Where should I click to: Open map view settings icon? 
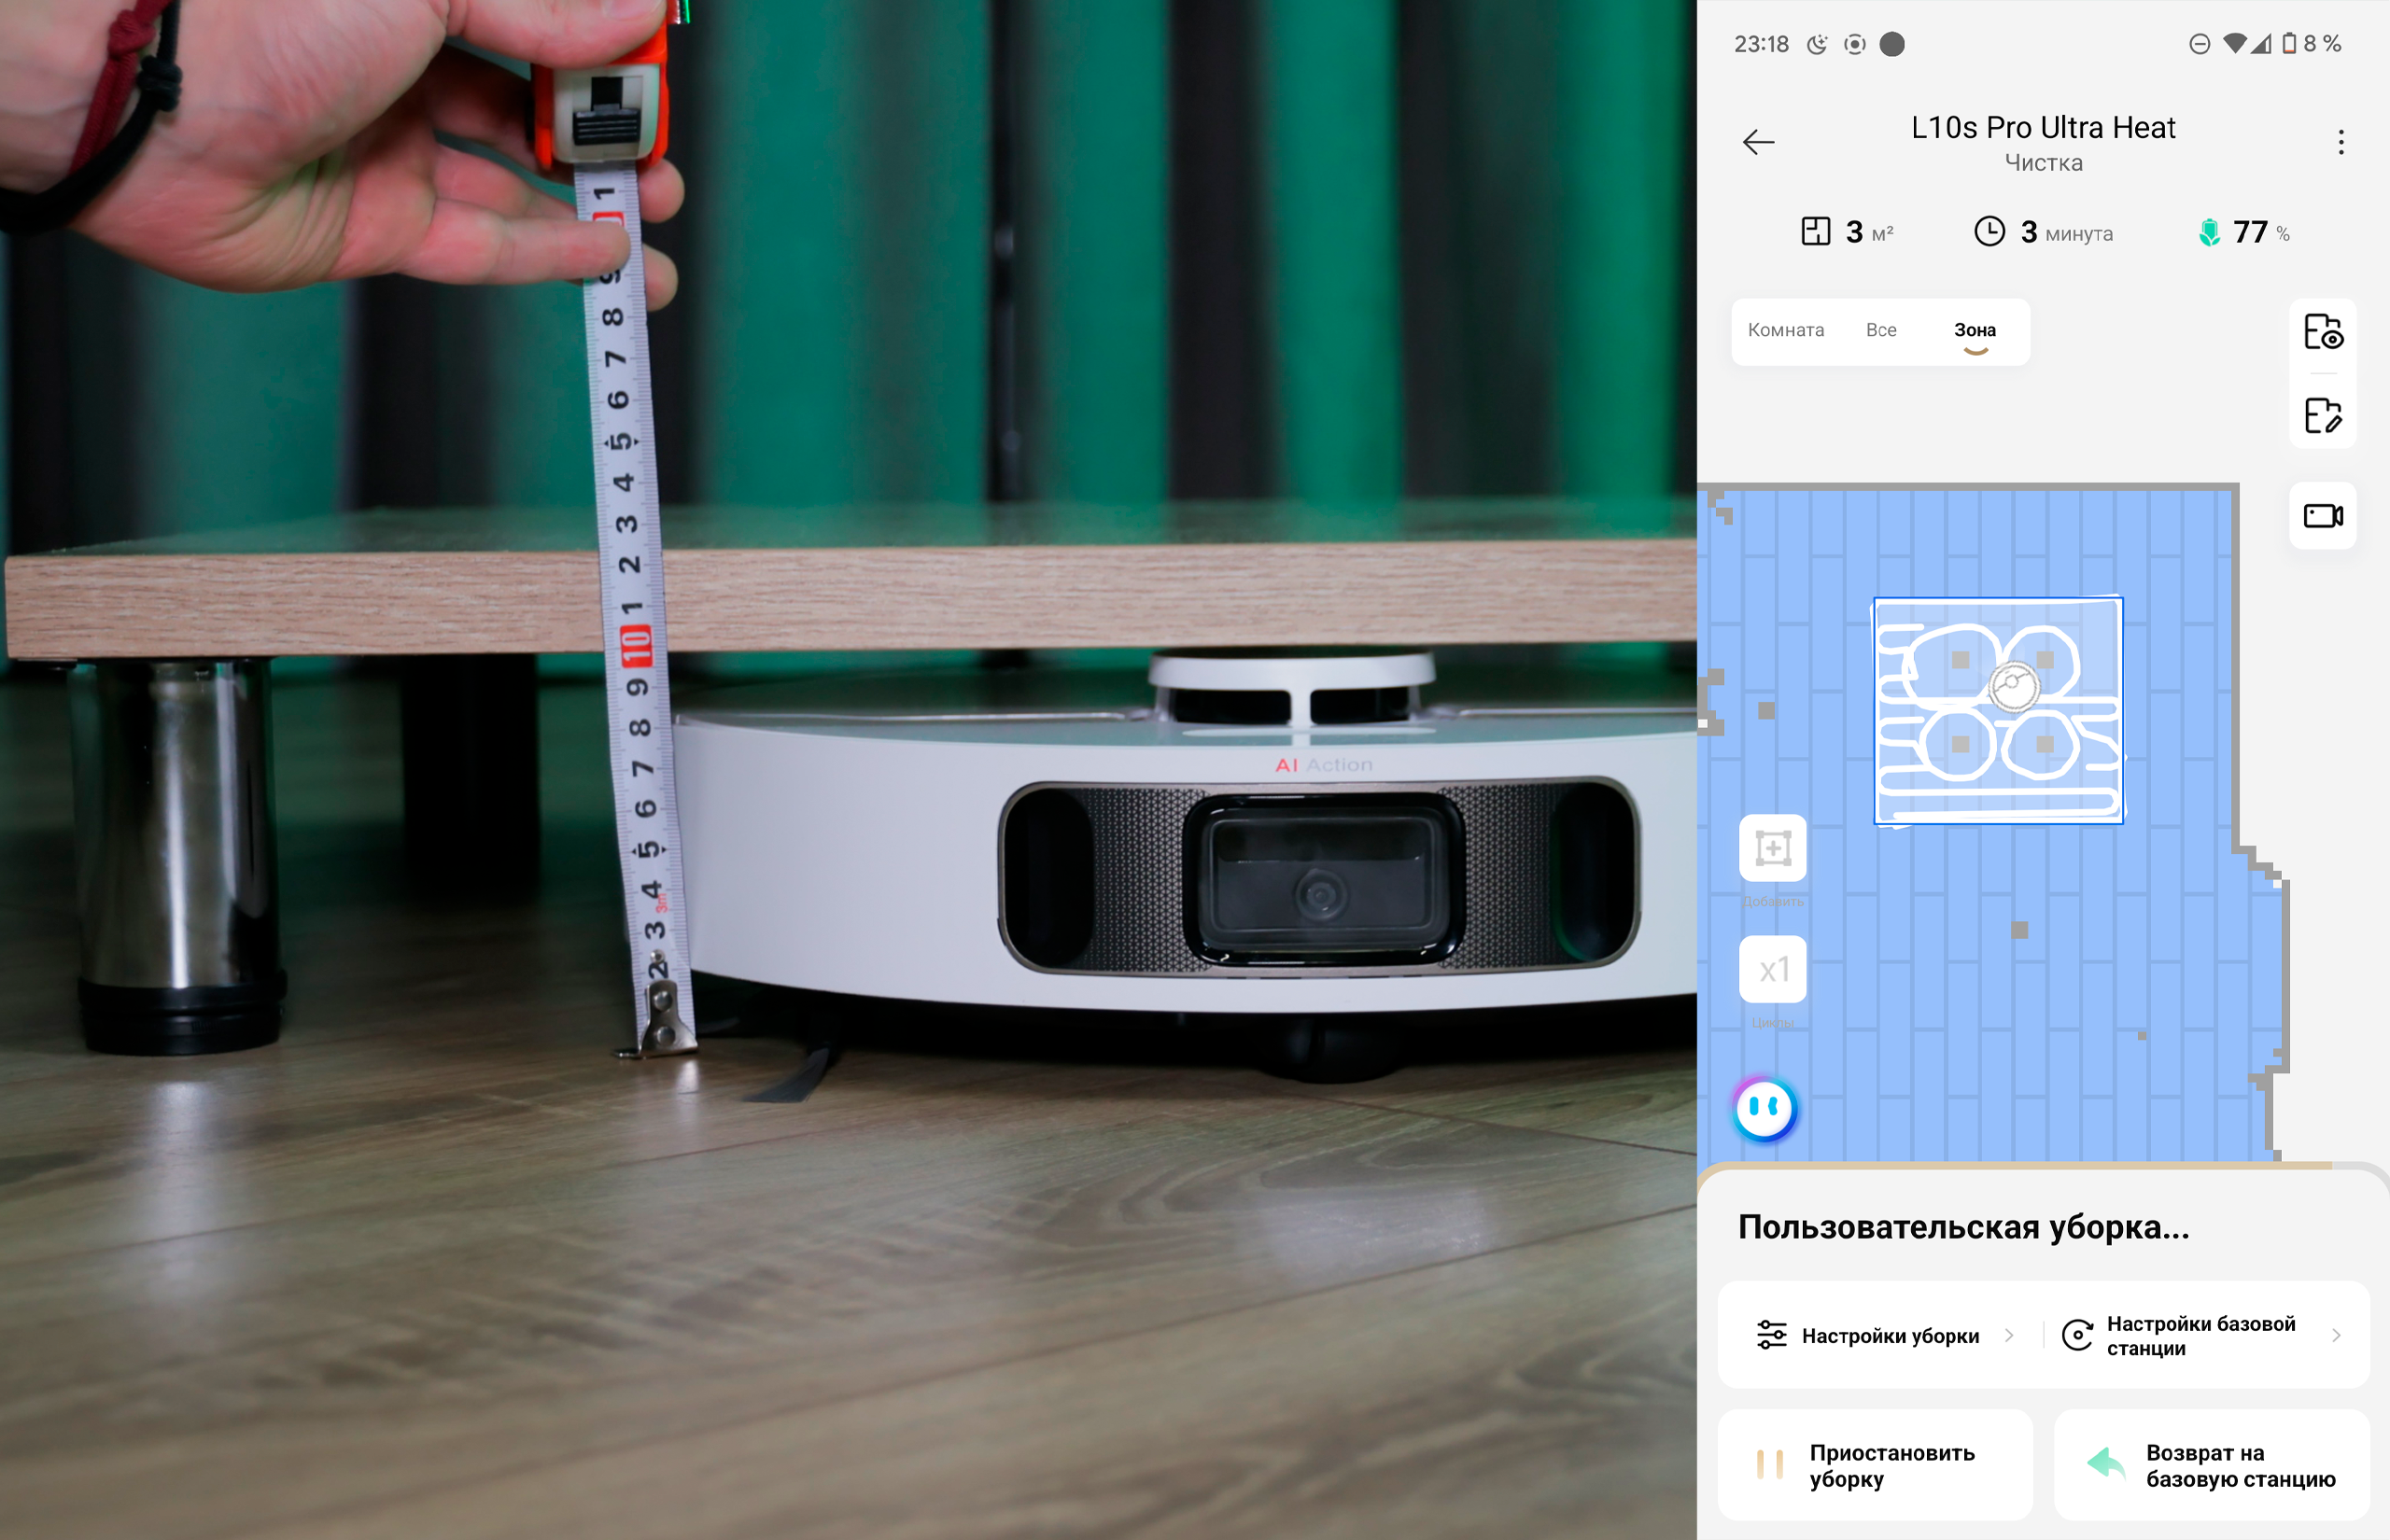[2322, 332]
